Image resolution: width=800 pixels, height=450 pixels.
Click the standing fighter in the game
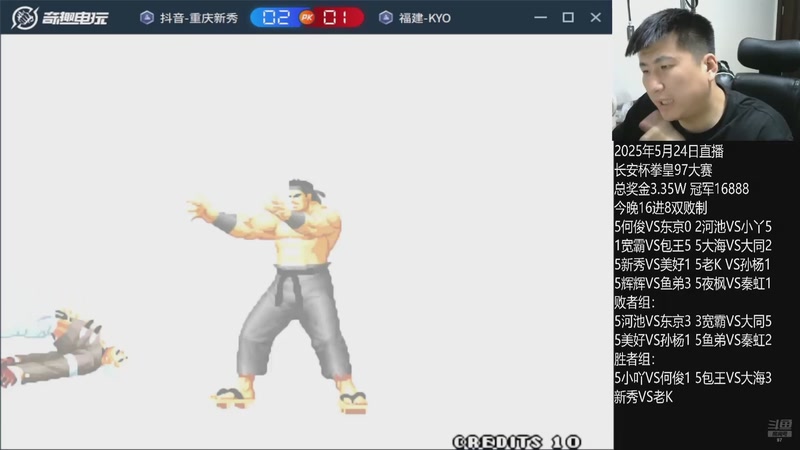[x=278, y=296]
